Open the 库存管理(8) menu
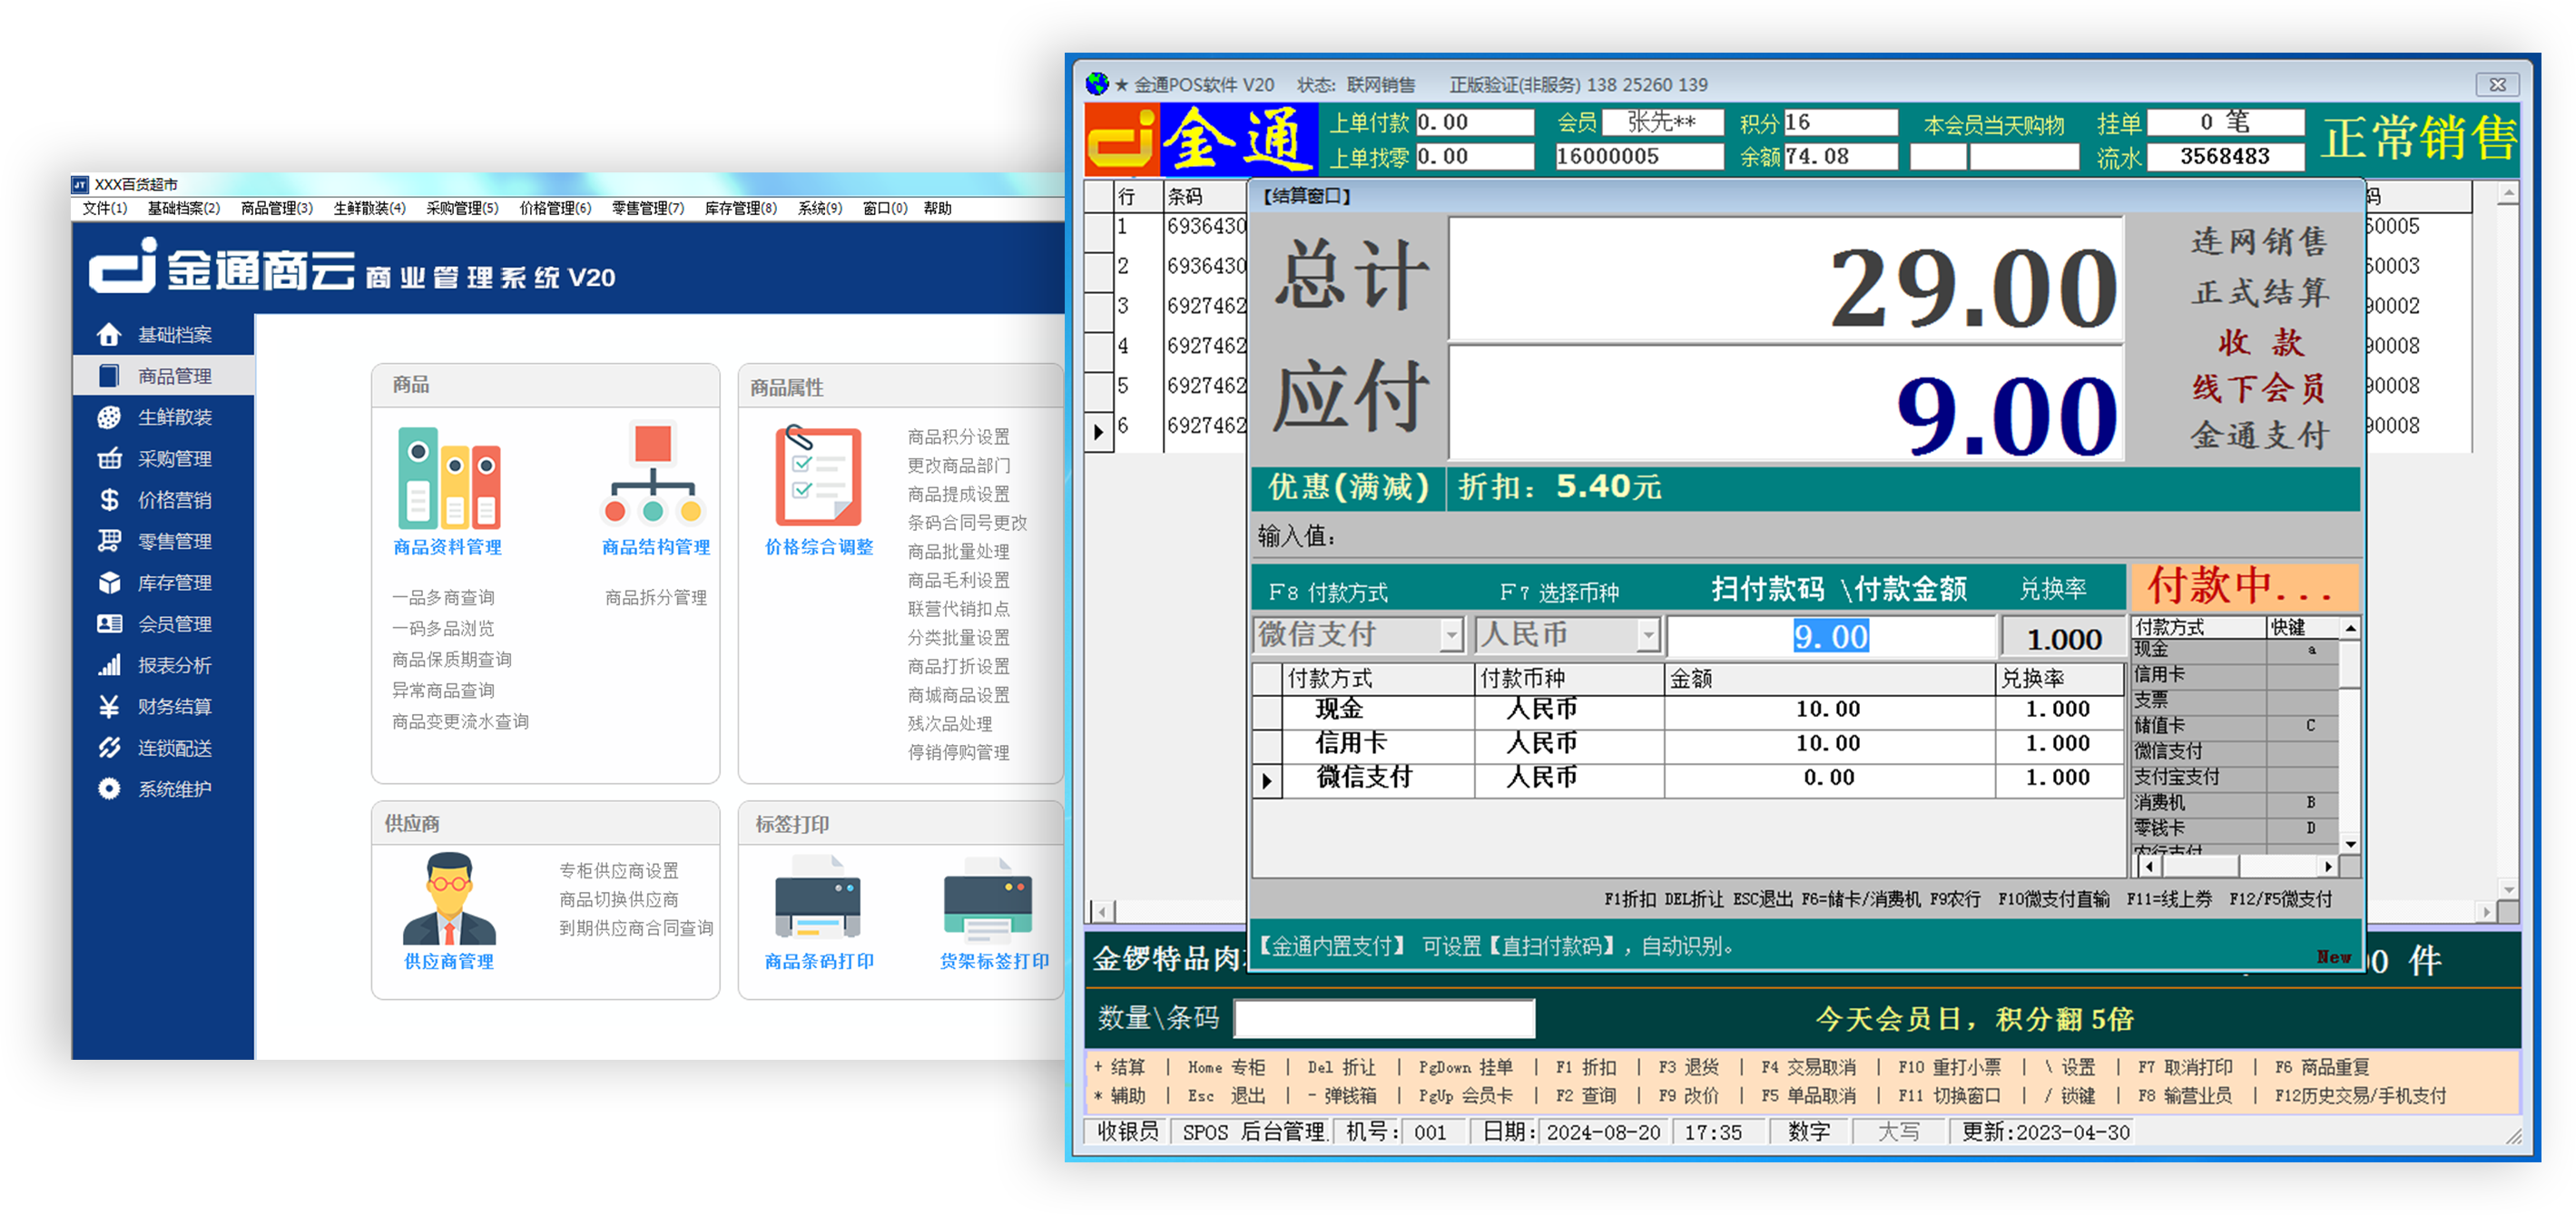 click(x=741, y=208)
